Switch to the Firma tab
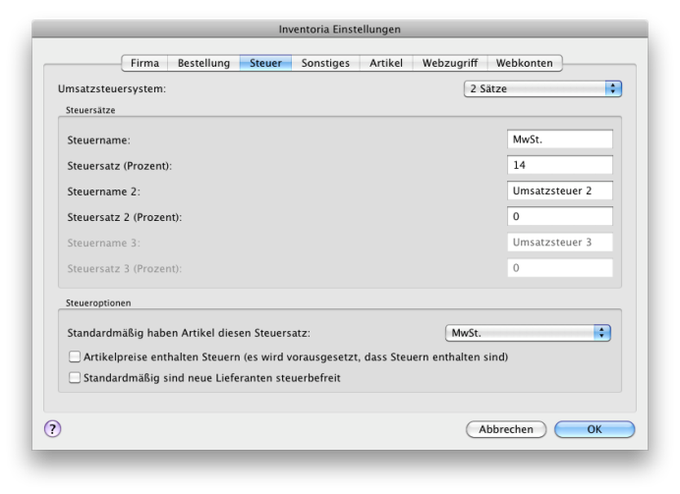Screen dimensions: 680x494 pos(145,63)
